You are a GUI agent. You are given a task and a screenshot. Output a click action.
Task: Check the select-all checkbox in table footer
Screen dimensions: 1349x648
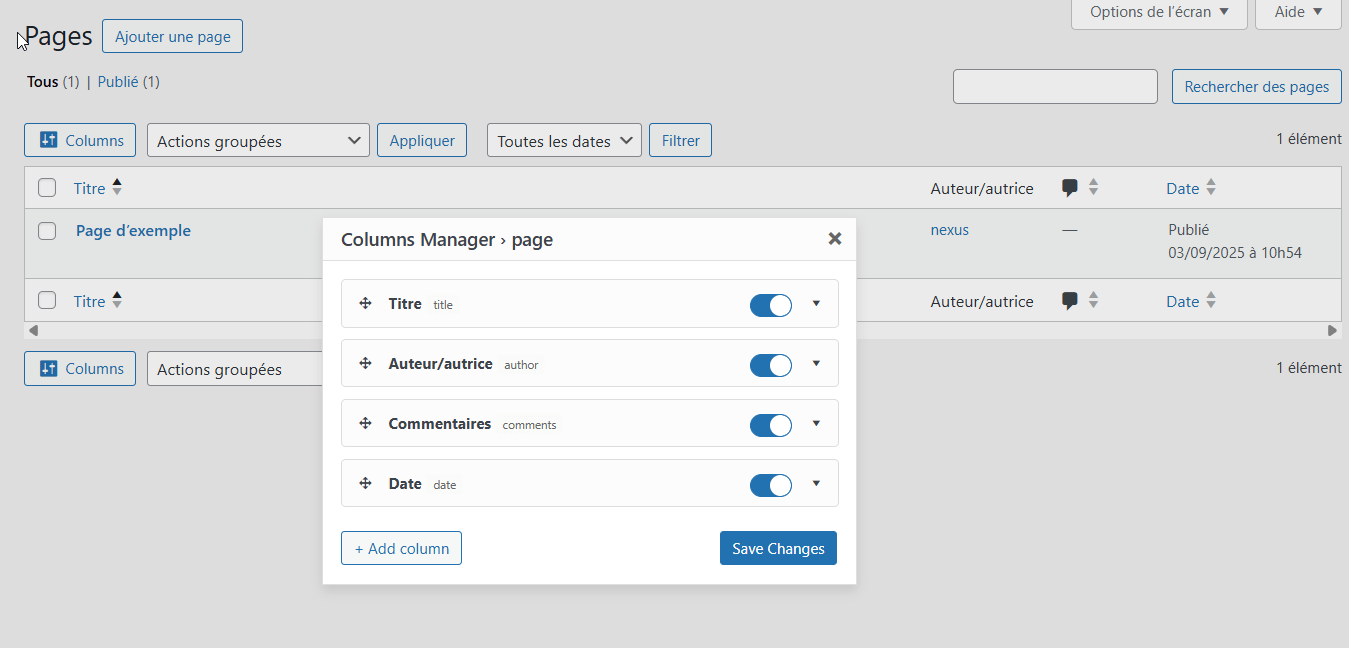[47, 300]
